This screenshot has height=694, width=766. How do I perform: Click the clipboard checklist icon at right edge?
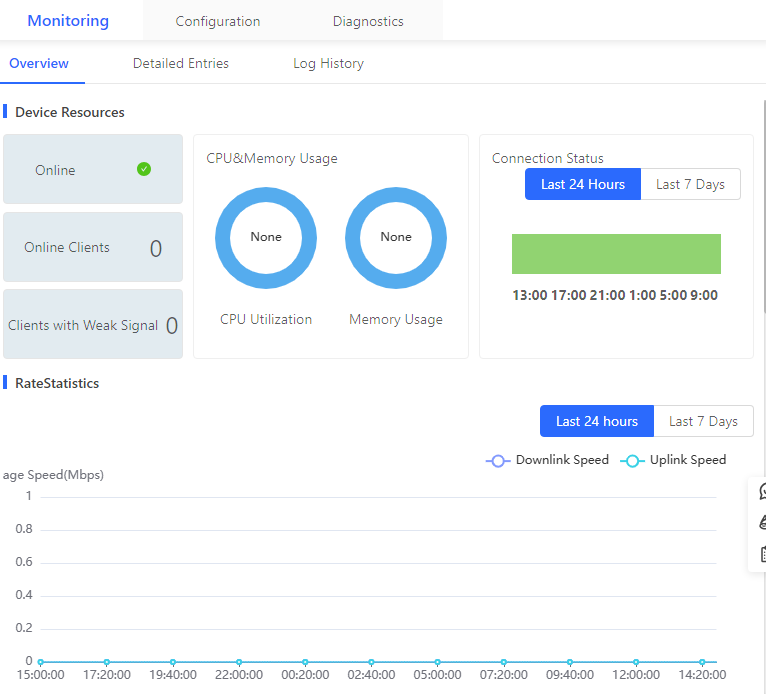763,554
